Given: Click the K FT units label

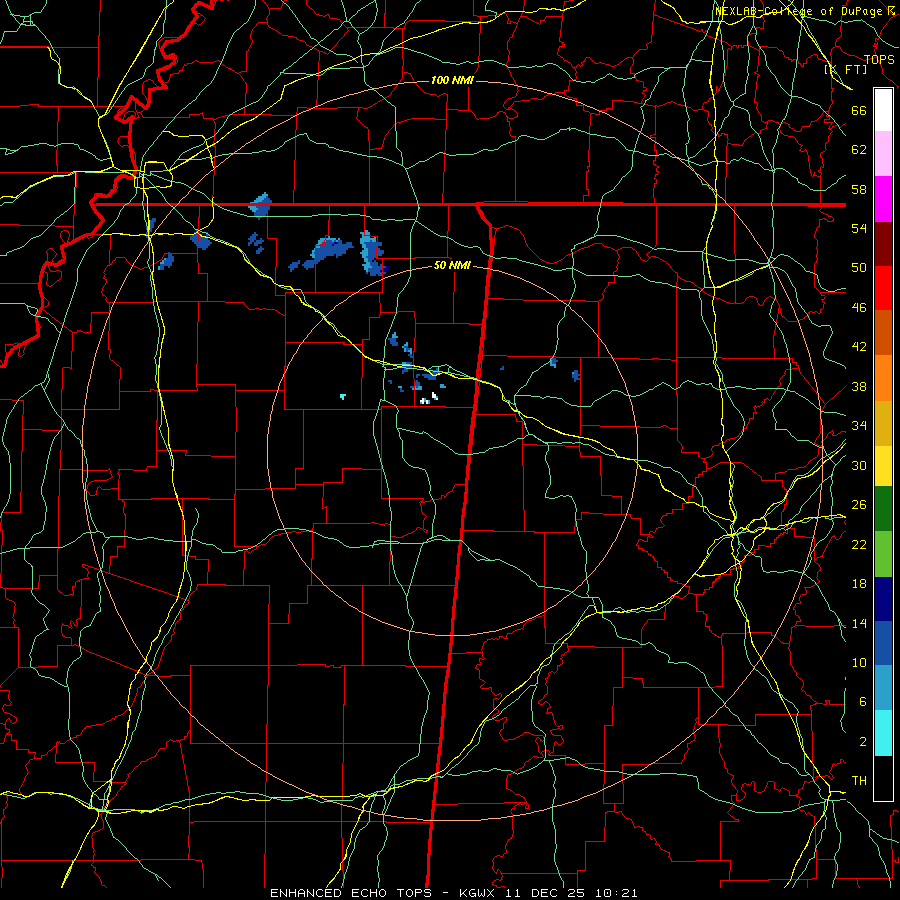Looking at the screenshot, I should coord(845,70).
